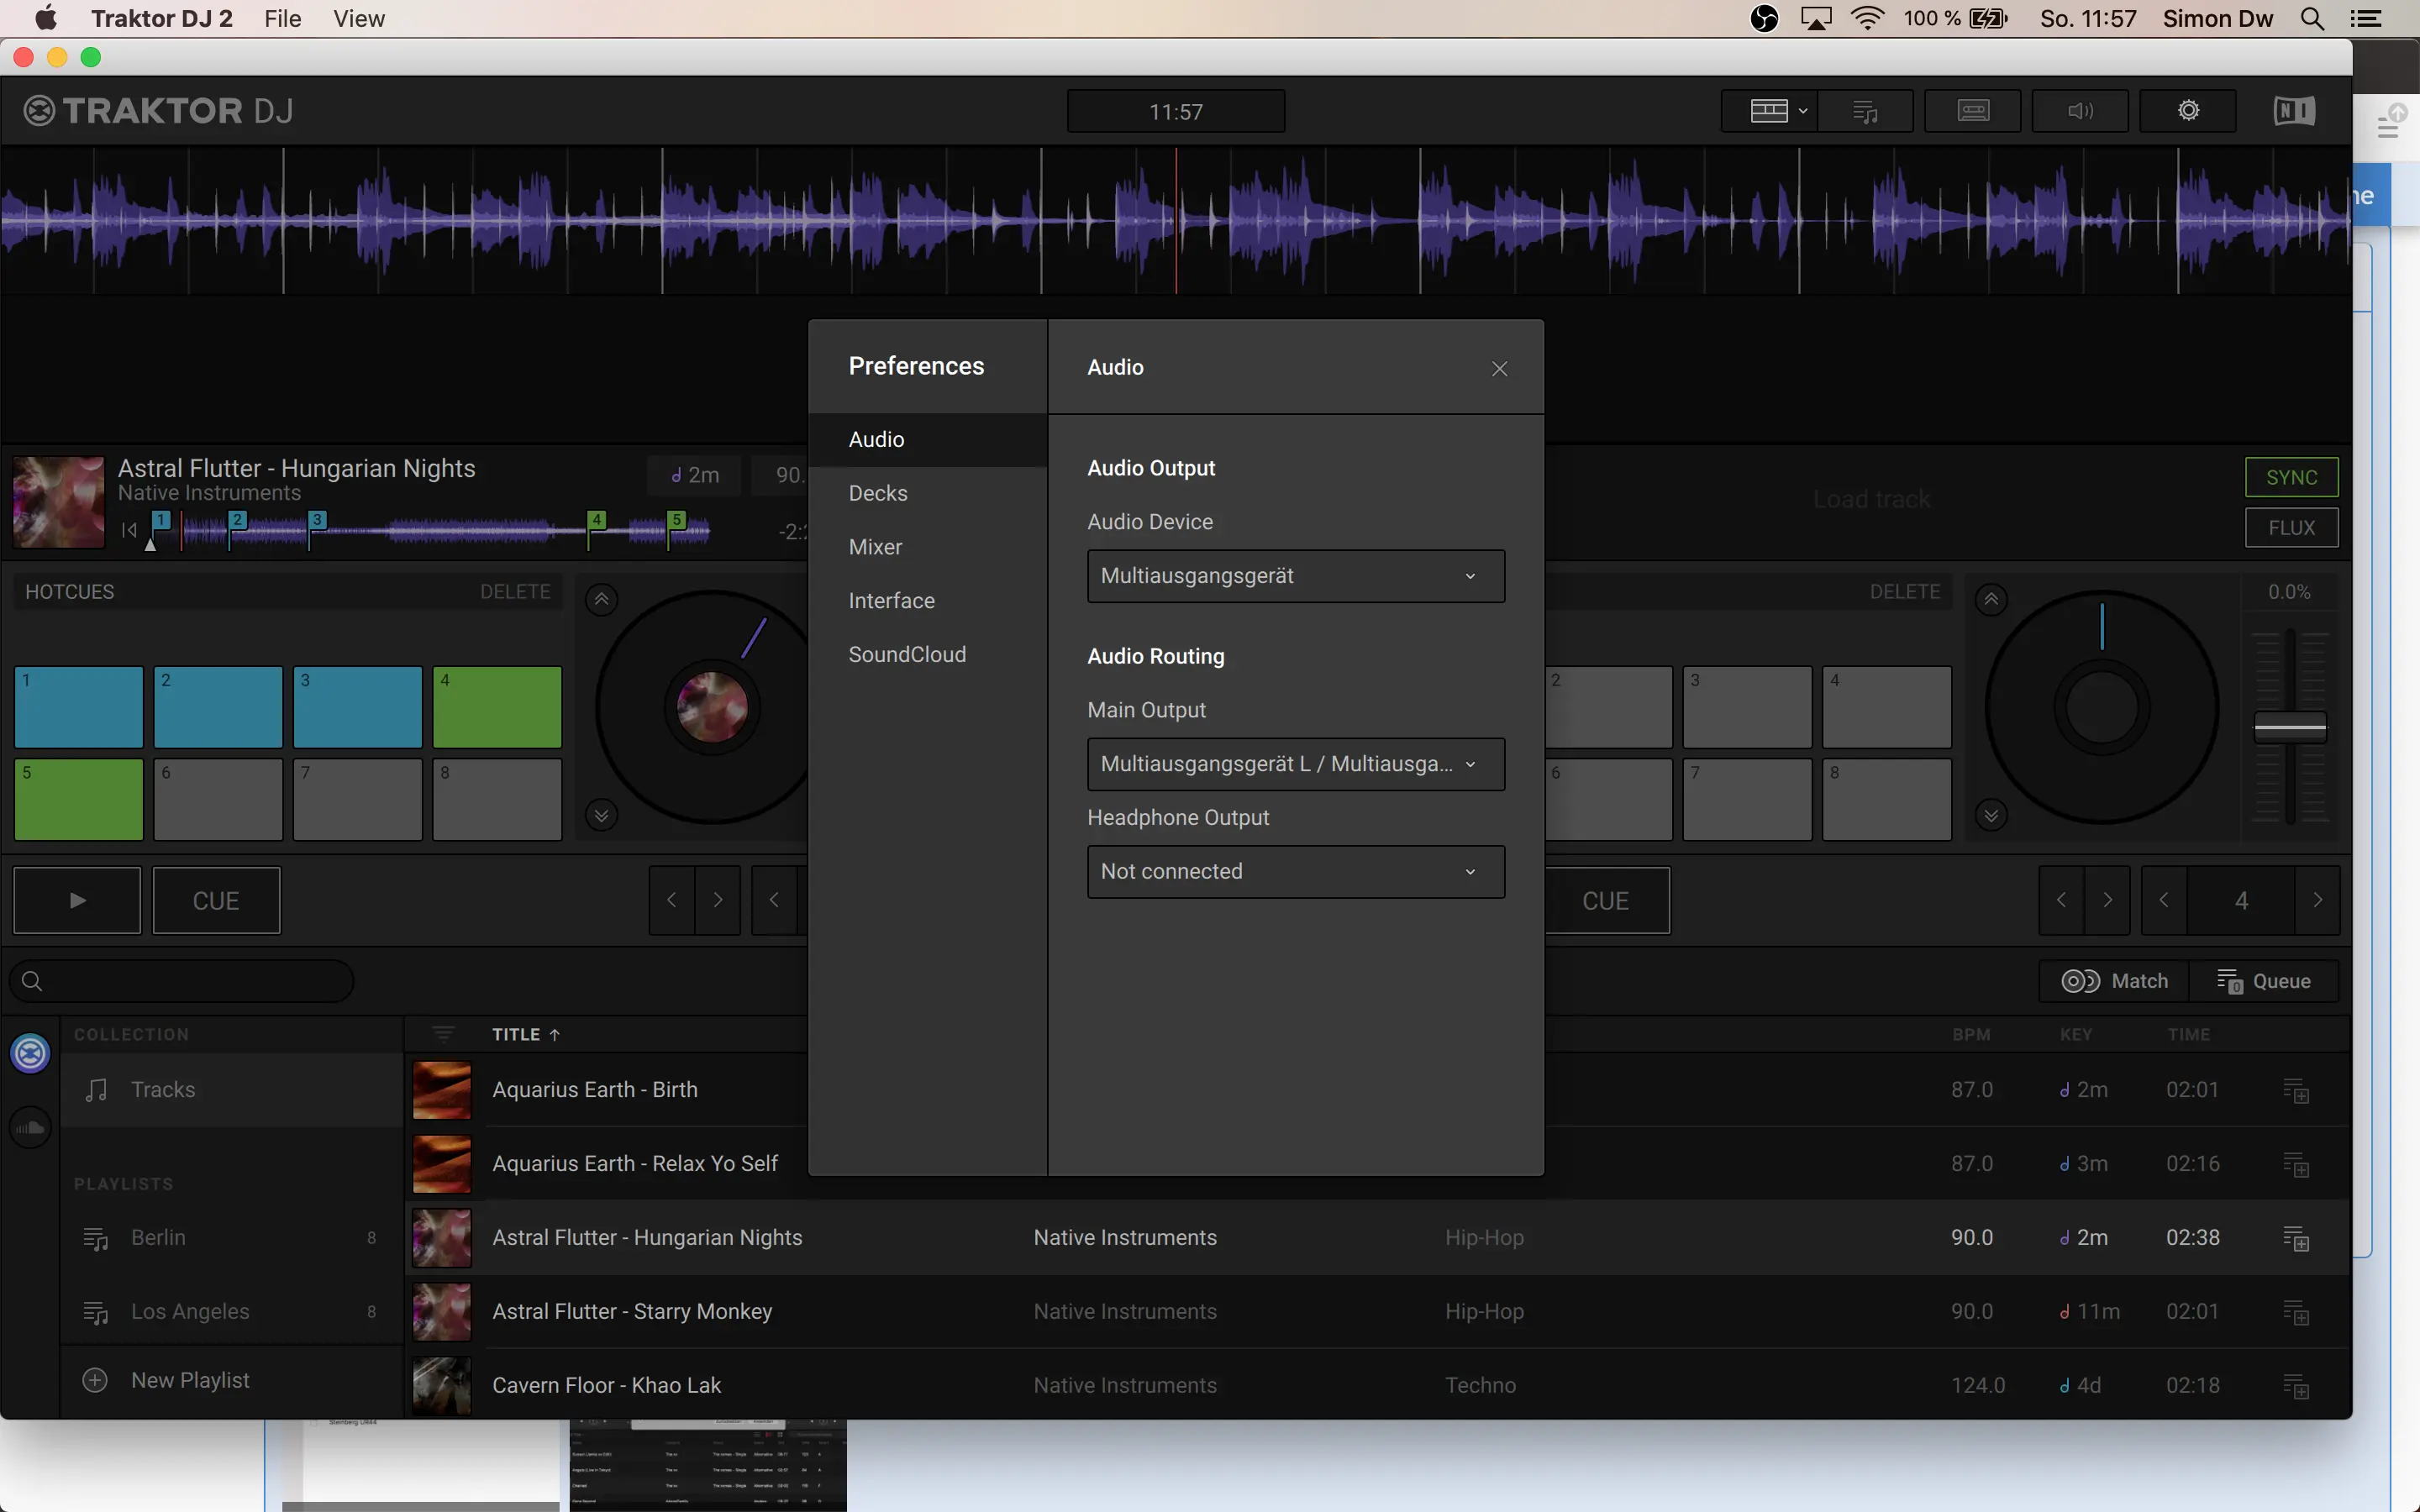The image size is (2420, 1512).
Task: Toggle SYNC on the right deck
Action: 2291,477
